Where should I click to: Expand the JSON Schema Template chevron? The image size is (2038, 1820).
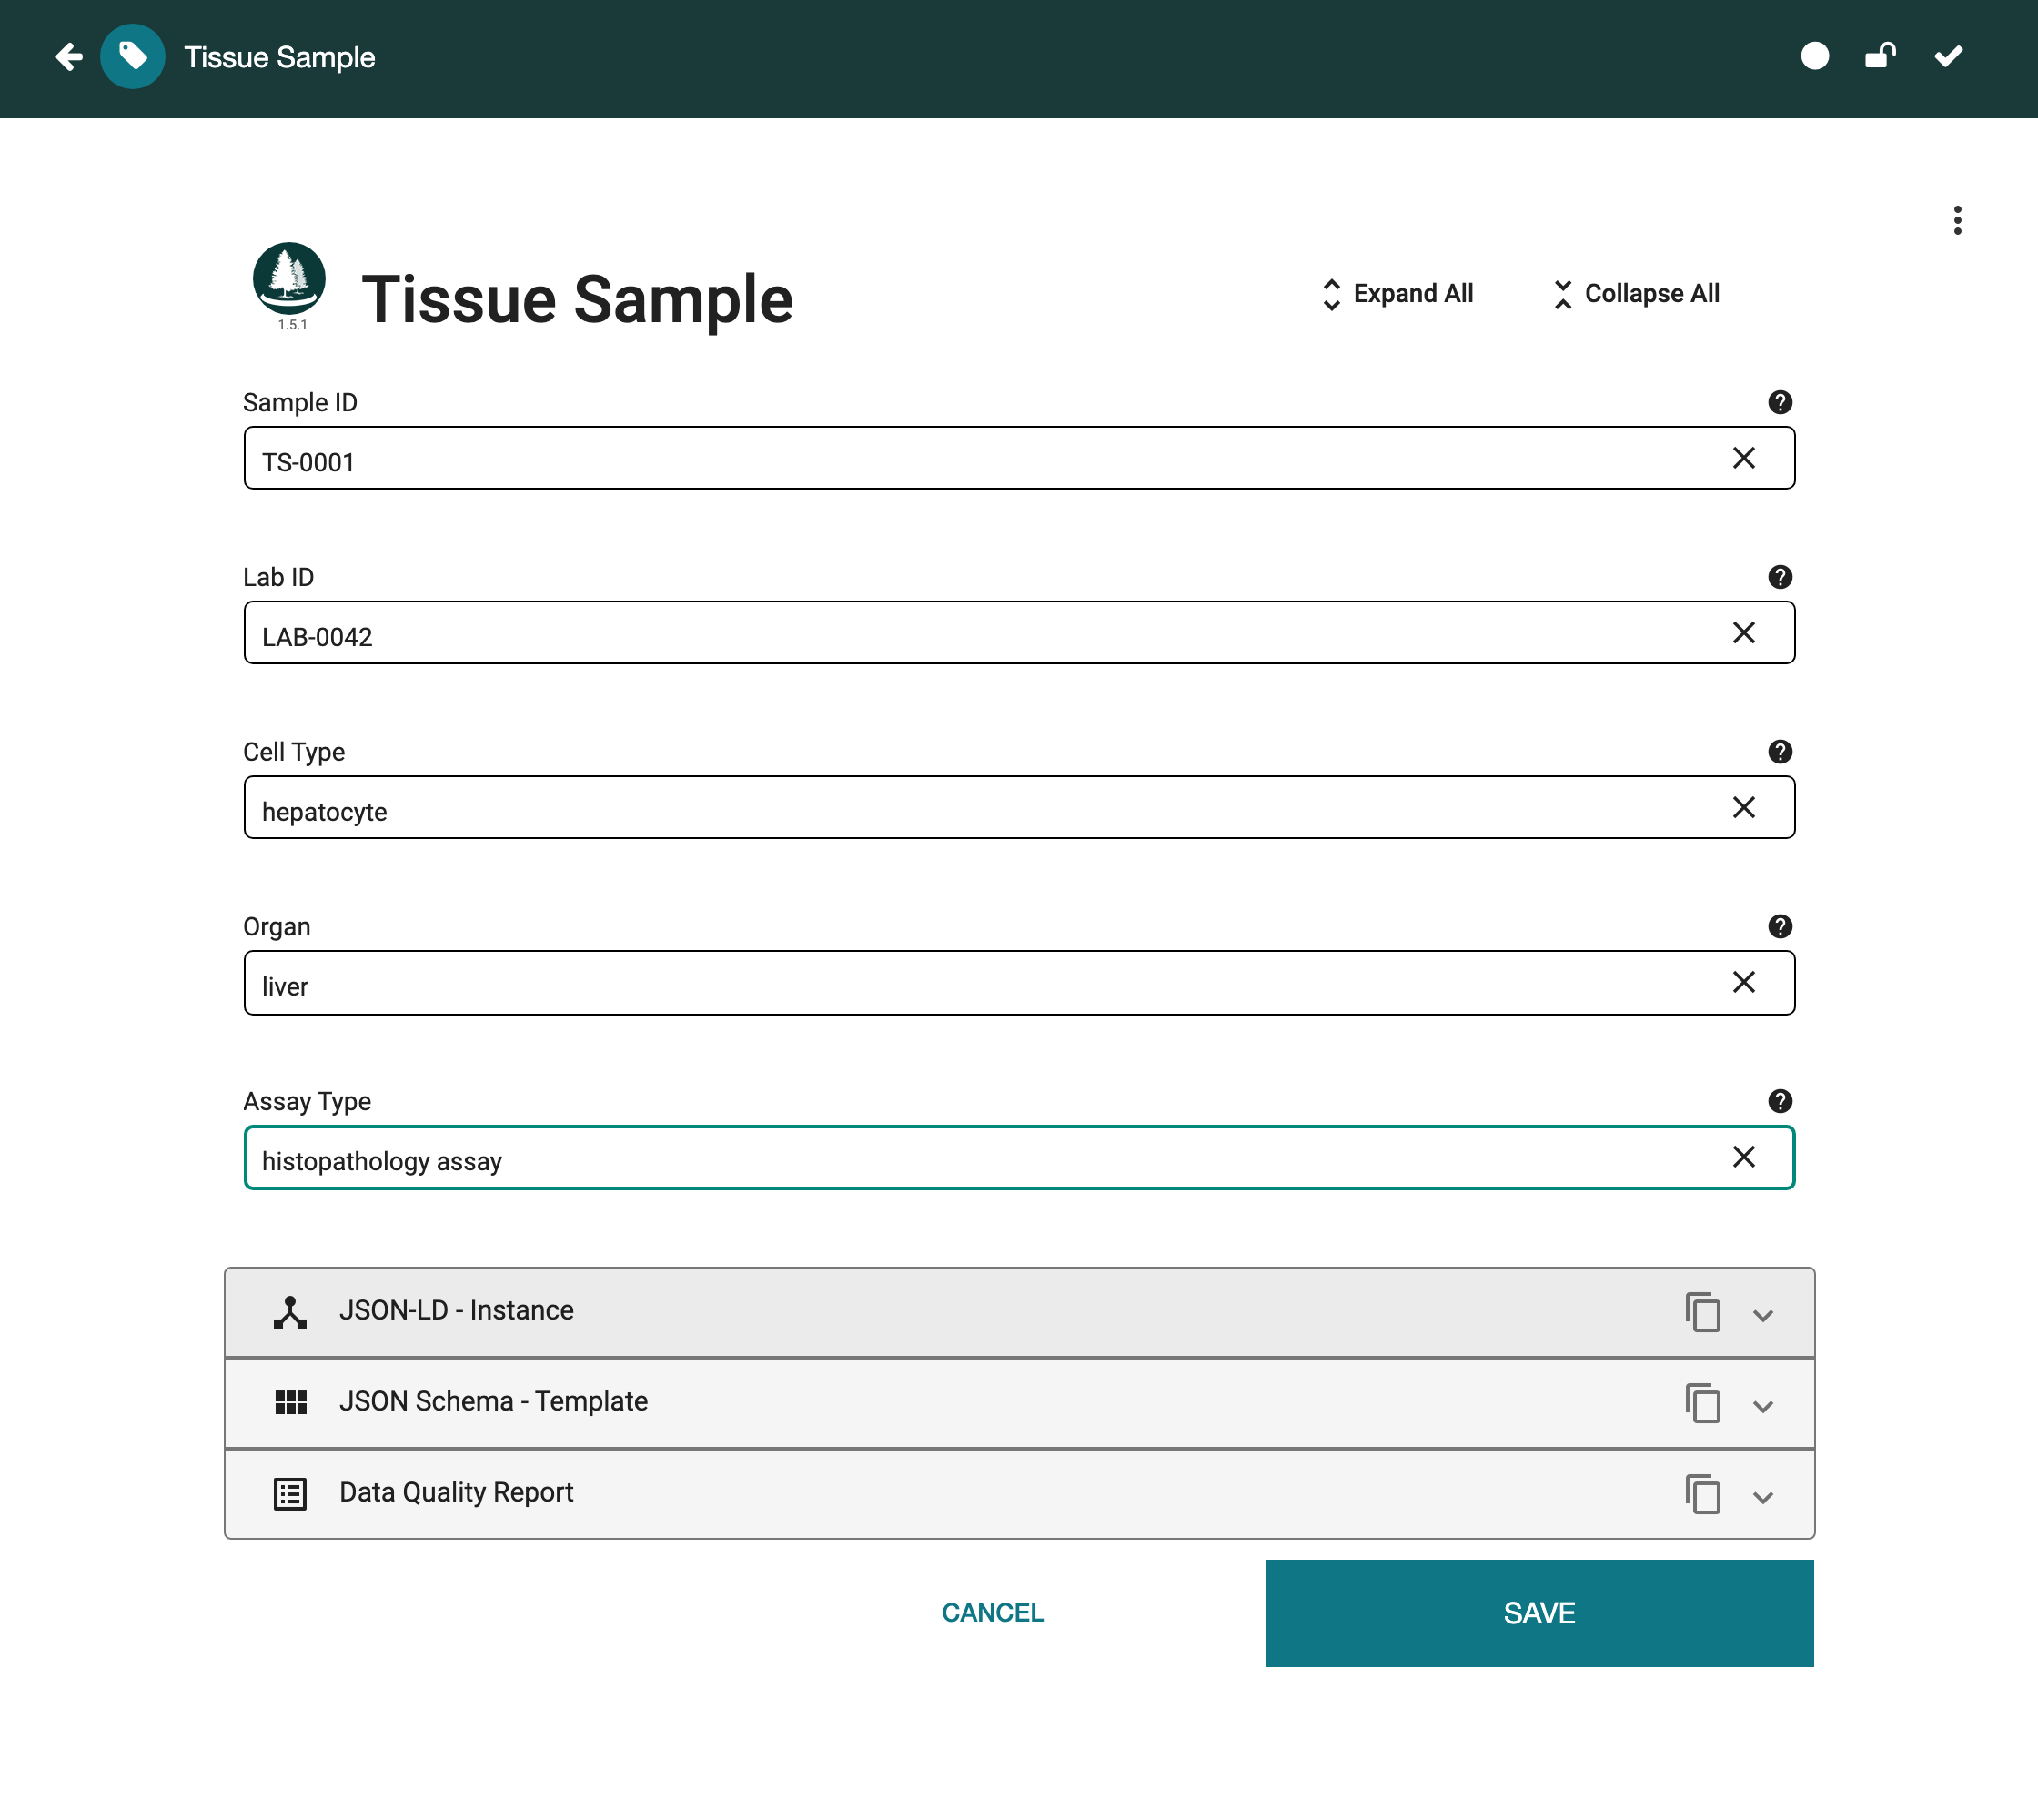tap(1763, 1407)
